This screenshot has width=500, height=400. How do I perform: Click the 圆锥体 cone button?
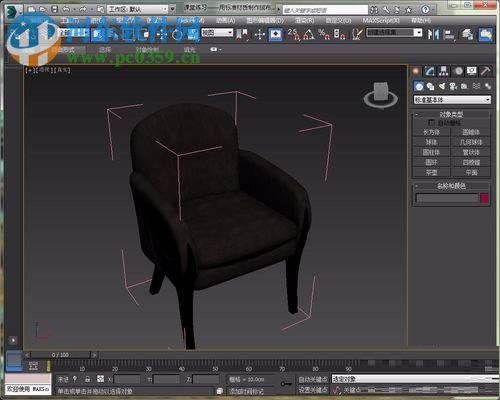click(471, 132)
